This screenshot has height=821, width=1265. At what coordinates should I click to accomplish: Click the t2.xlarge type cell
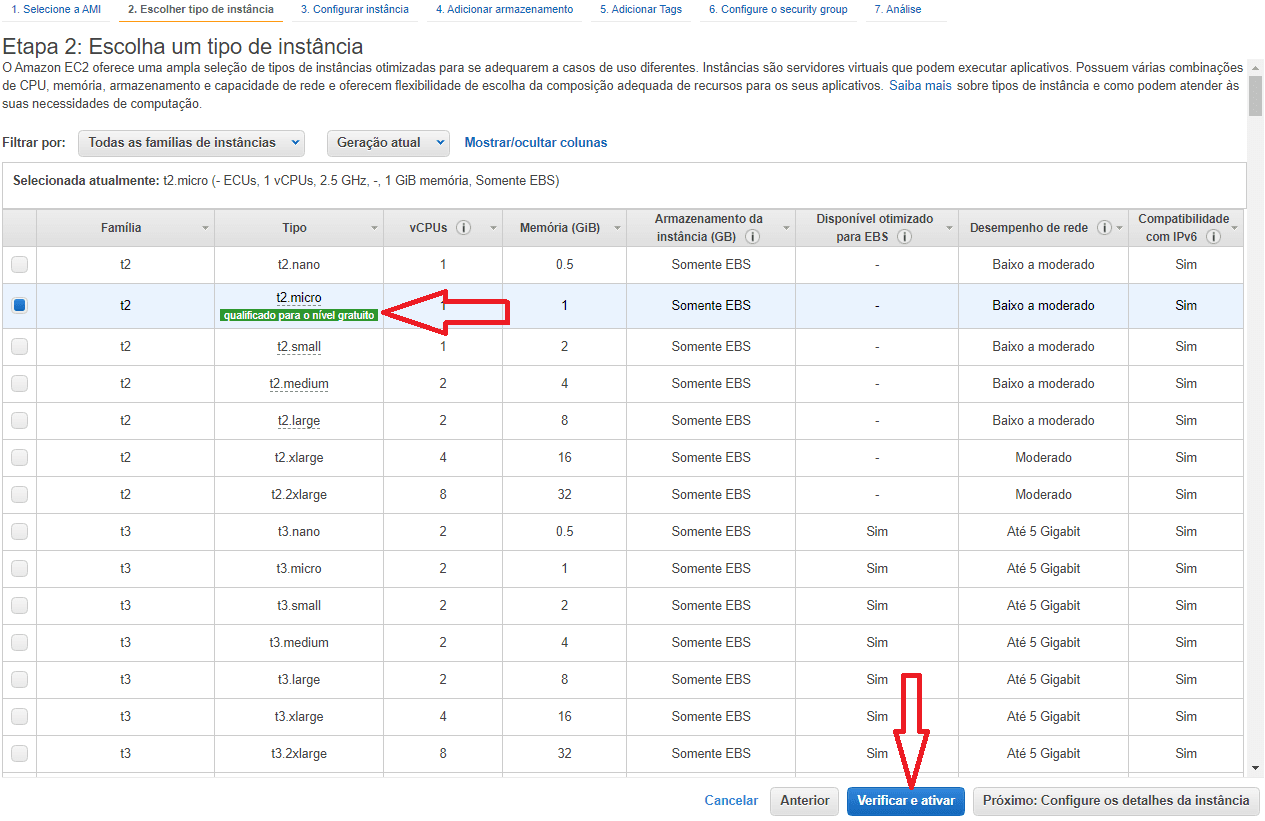299,458
